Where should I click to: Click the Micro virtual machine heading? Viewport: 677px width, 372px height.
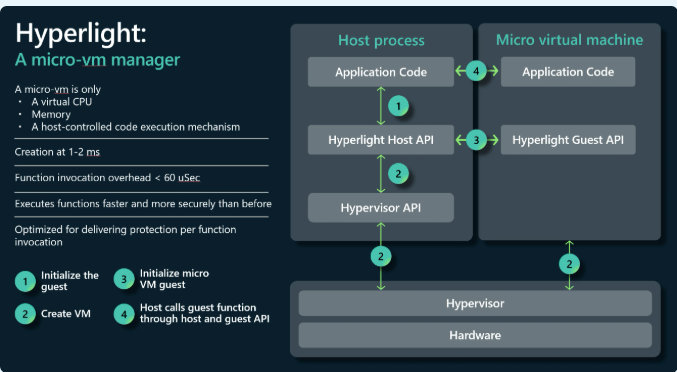pos(569,40)
